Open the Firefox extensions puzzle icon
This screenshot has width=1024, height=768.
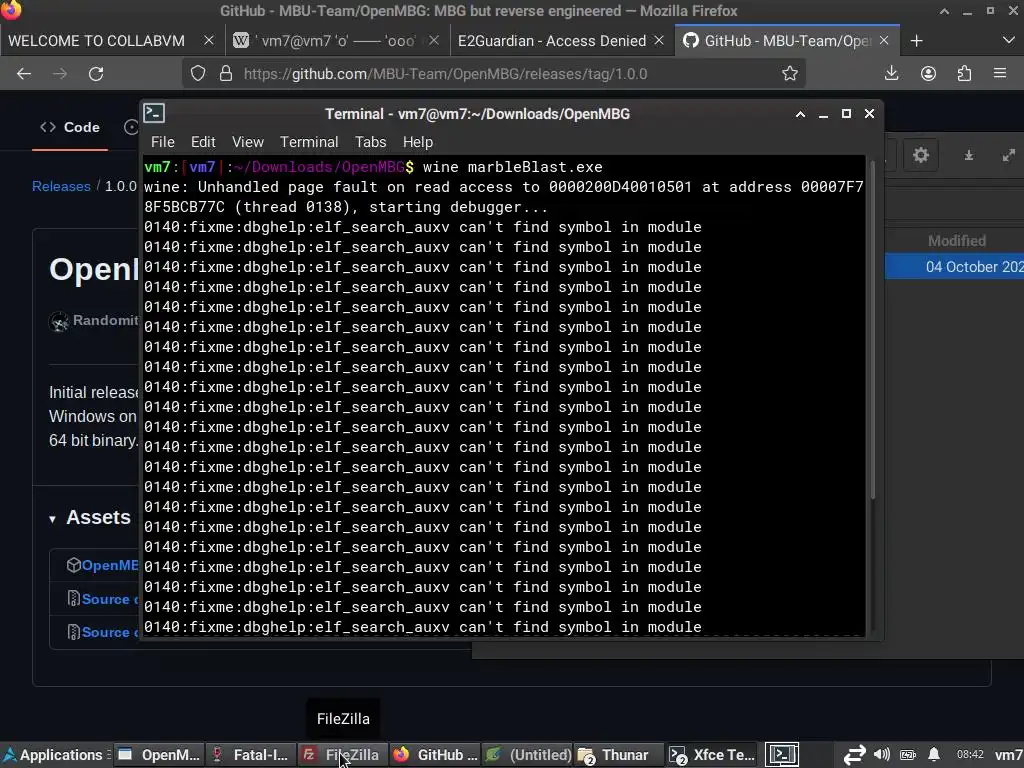pos(964,74)
